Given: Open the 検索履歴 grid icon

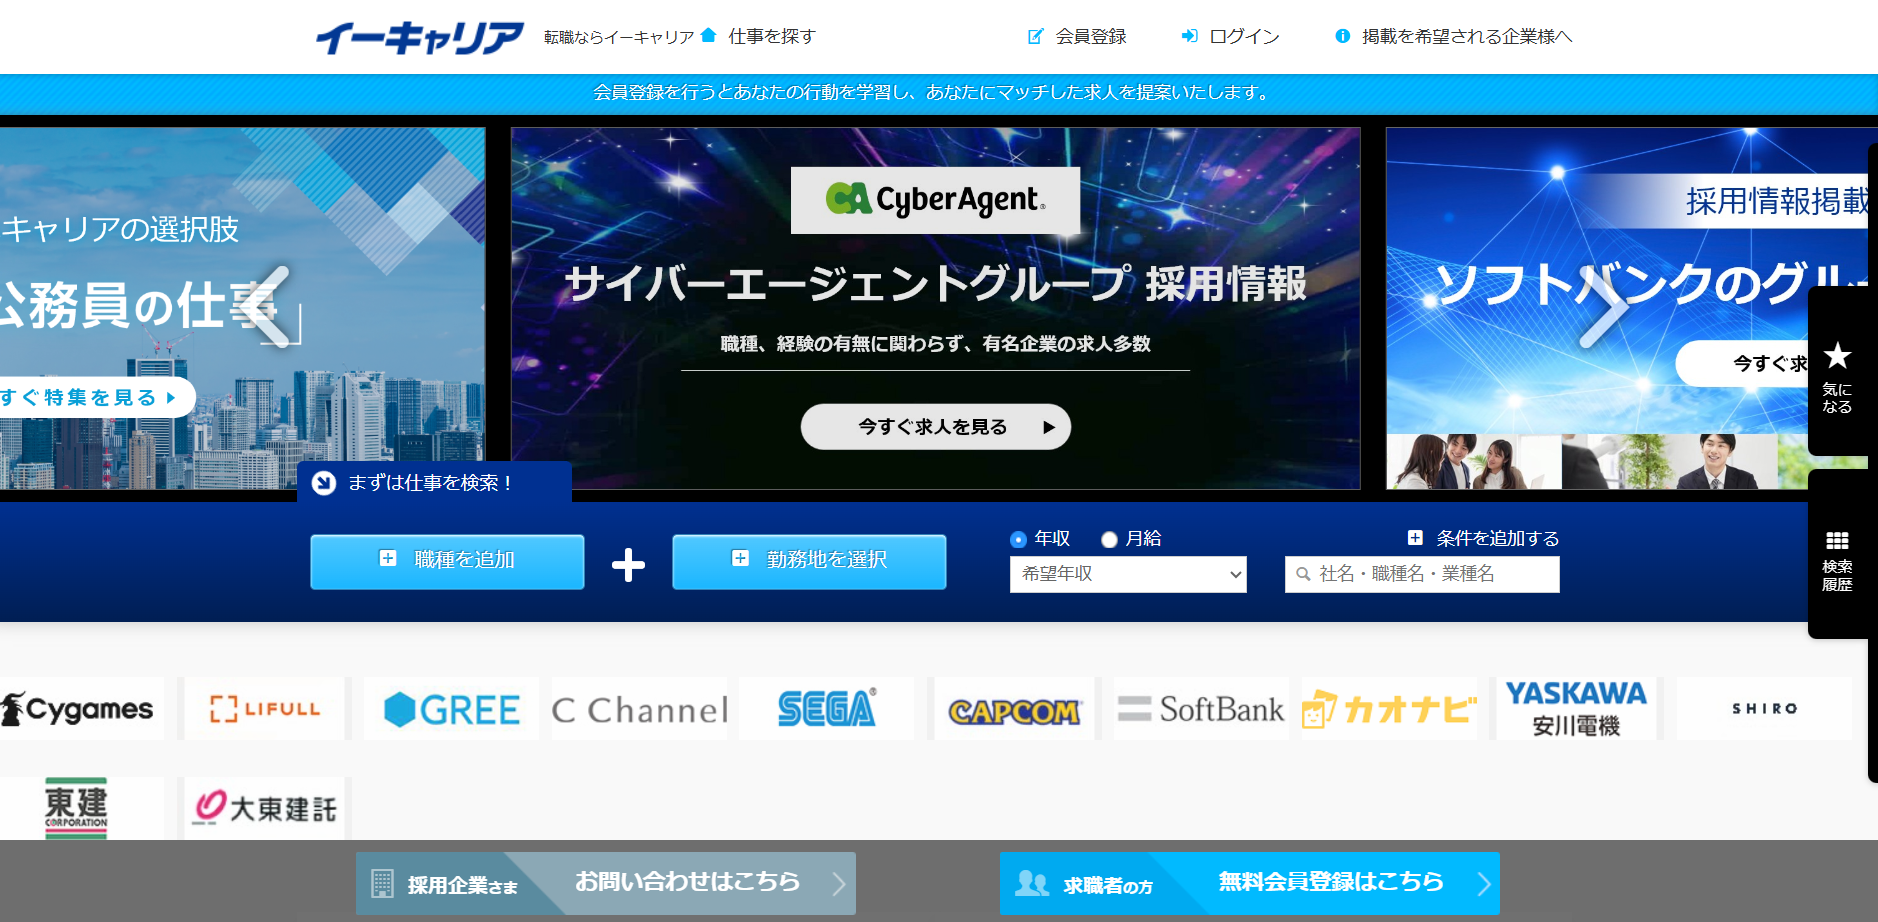Looking at the screenshot, I should [x=1837, y=542].
